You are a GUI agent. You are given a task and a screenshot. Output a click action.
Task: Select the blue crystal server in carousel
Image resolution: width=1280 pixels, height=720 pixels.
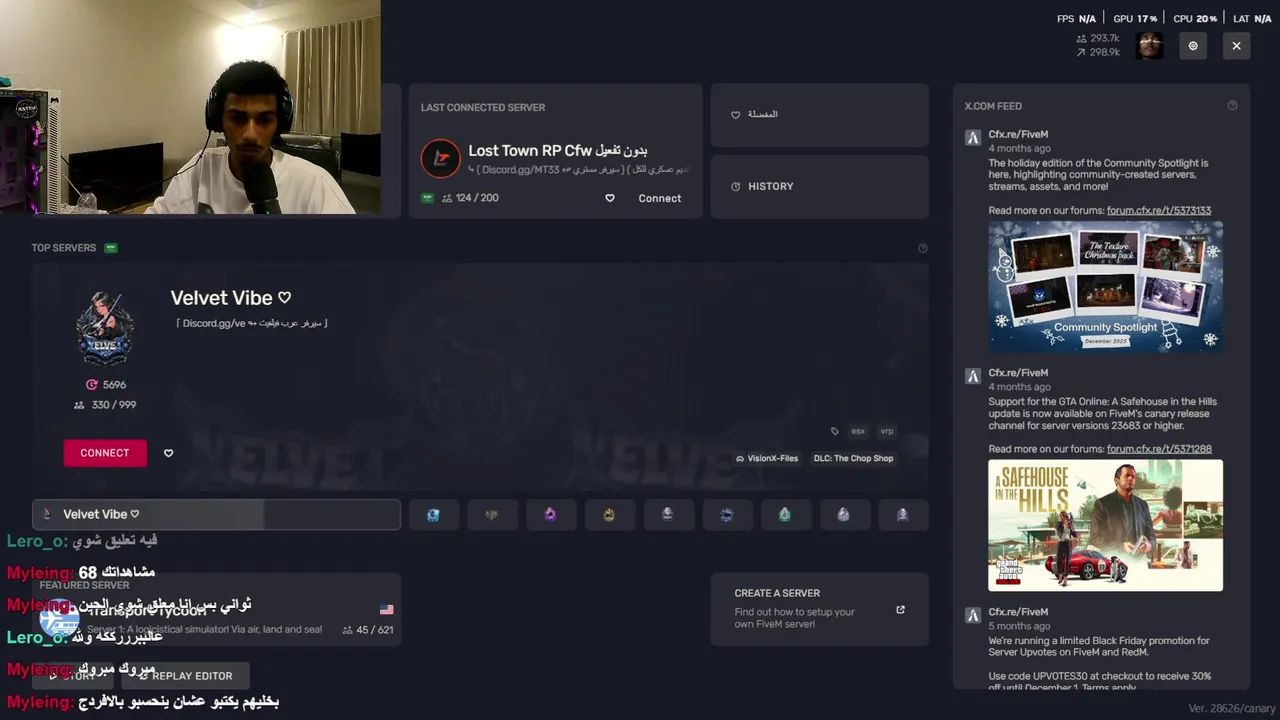coord(433,514)
